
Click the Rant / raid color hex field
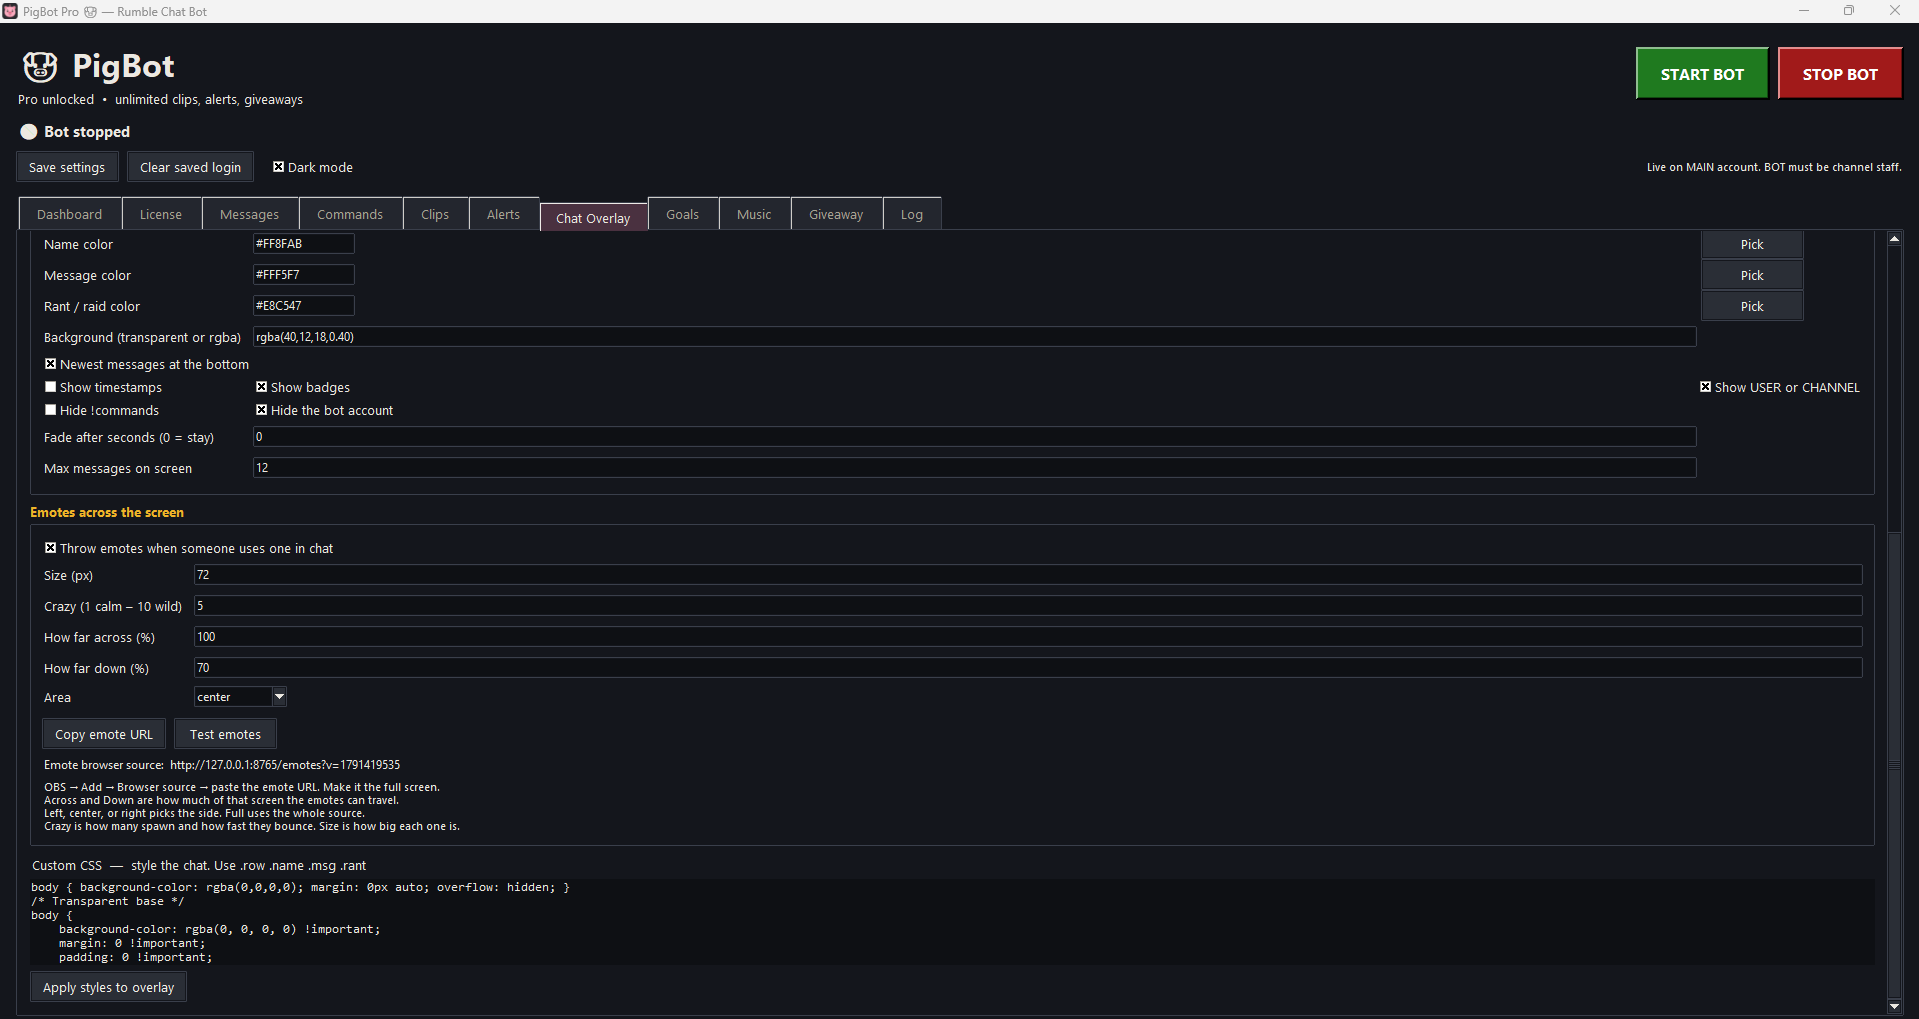pos(303,306)
